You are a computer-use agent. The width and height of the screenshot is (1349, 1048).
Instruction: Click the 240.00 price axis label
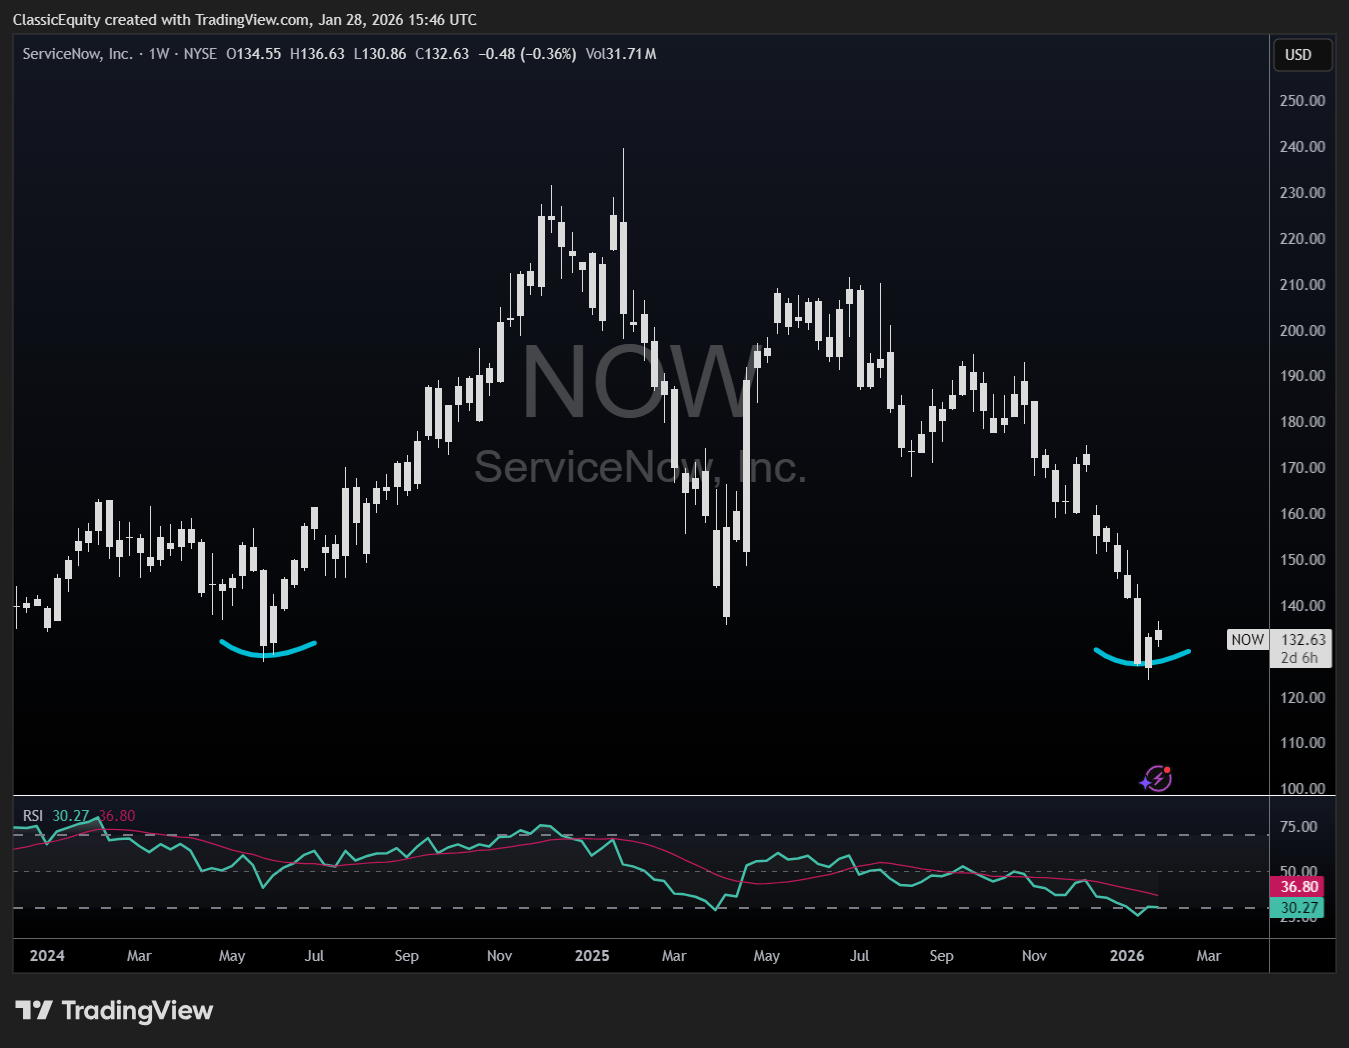[1303, 147]
